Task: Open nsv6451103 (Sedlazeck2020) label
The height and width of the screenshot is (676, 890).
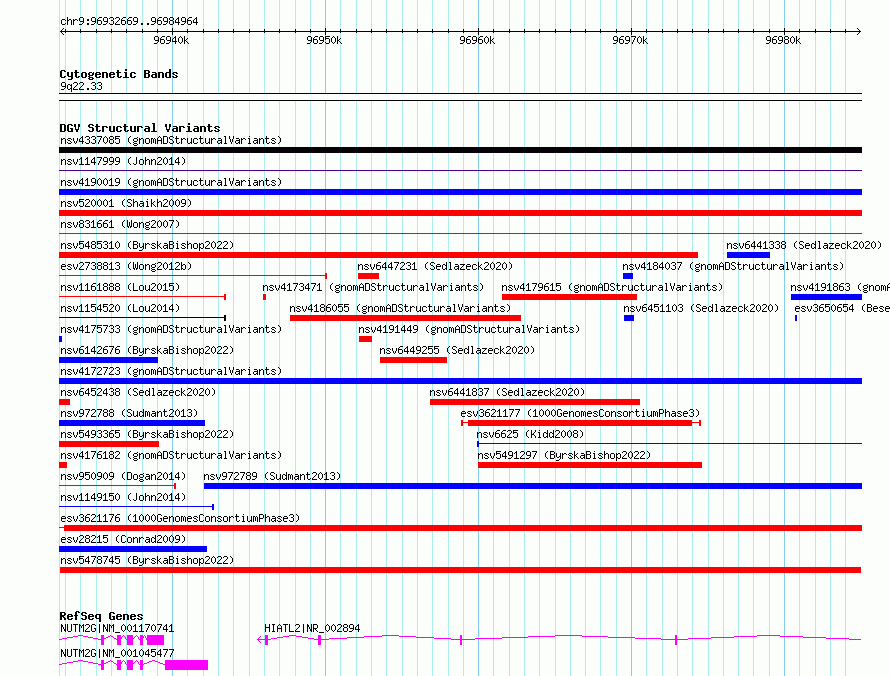Action: point(701,308)
